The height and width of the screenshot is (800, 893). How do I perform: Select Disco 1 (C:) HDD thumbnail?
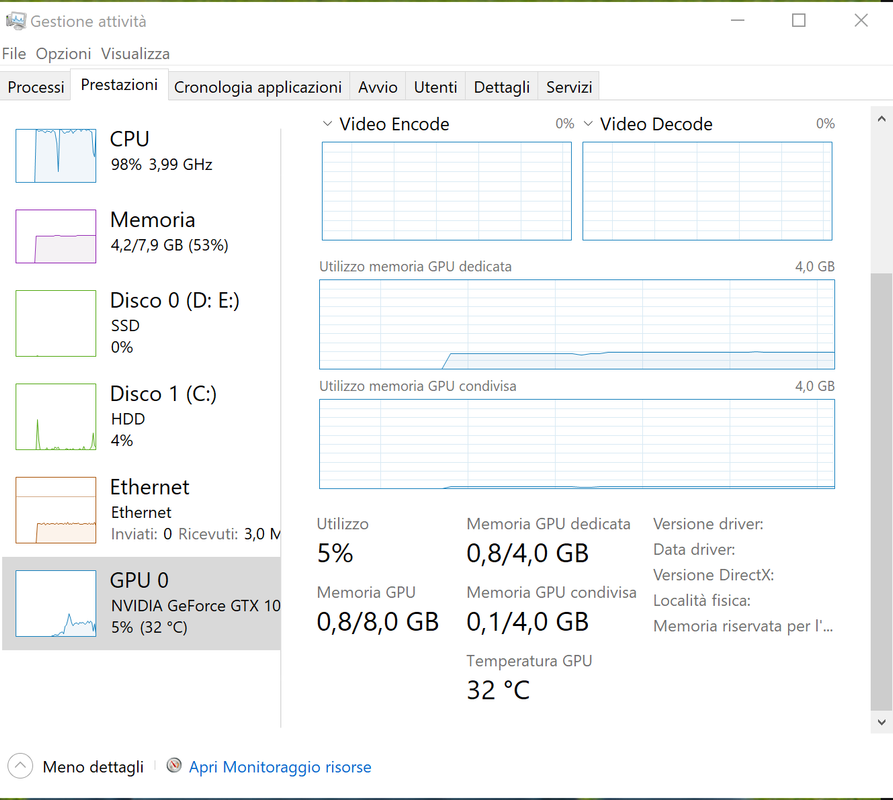coord(56,417)
